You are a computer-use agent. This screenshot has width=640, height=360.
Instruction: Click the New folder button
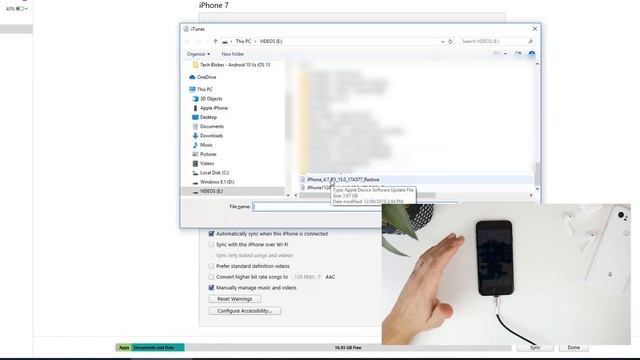tap(233, 54)
